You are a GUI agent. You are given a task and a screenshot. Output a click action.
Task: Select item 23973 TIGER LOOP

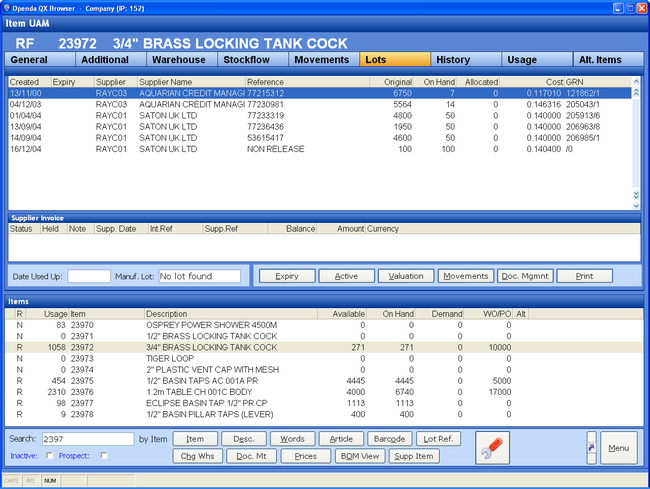324,359
